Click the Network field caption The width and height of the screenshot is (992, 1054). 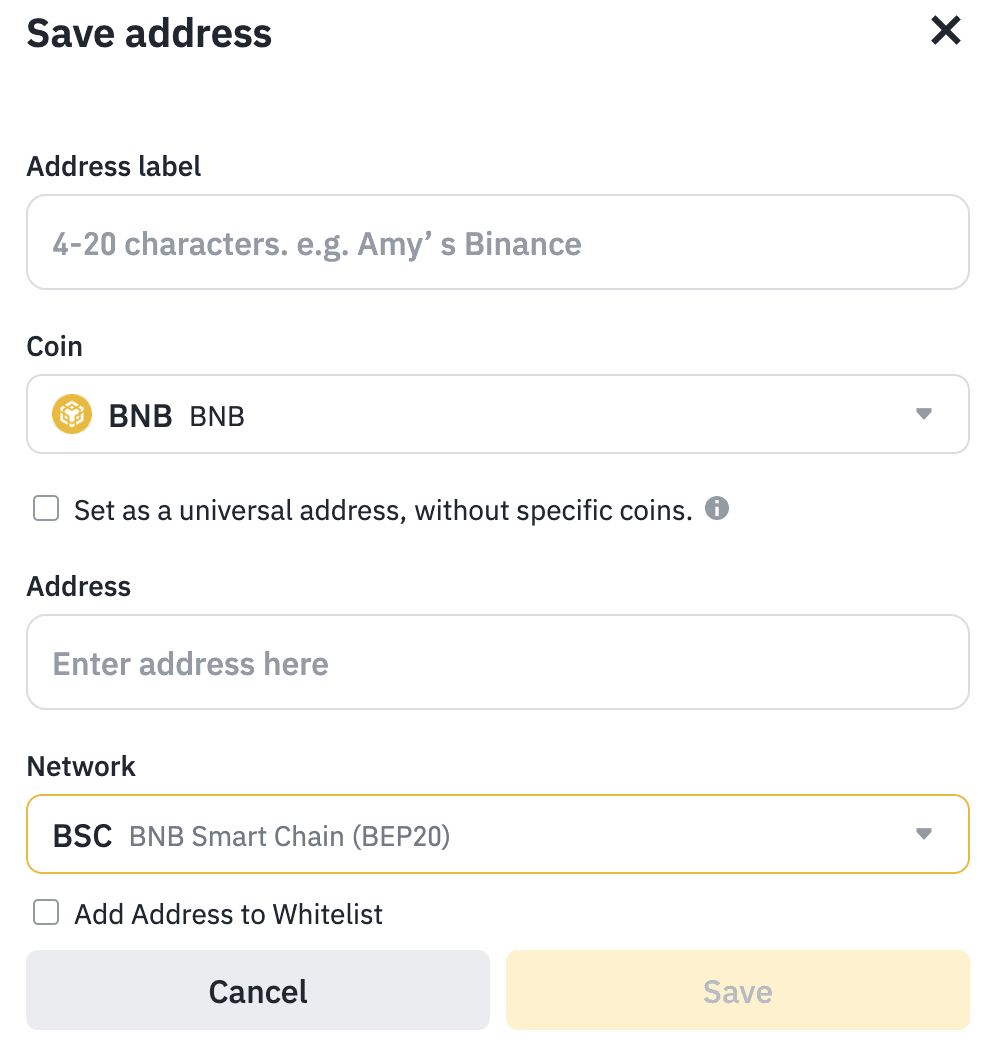pyautogui.click(x=81, y=766)
